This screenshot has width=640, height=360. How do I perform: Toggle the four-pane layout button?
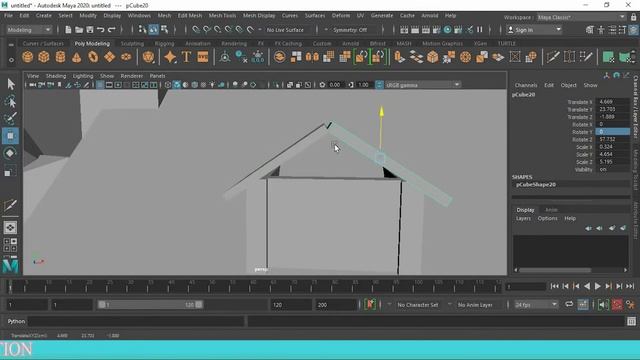[11, 245]
